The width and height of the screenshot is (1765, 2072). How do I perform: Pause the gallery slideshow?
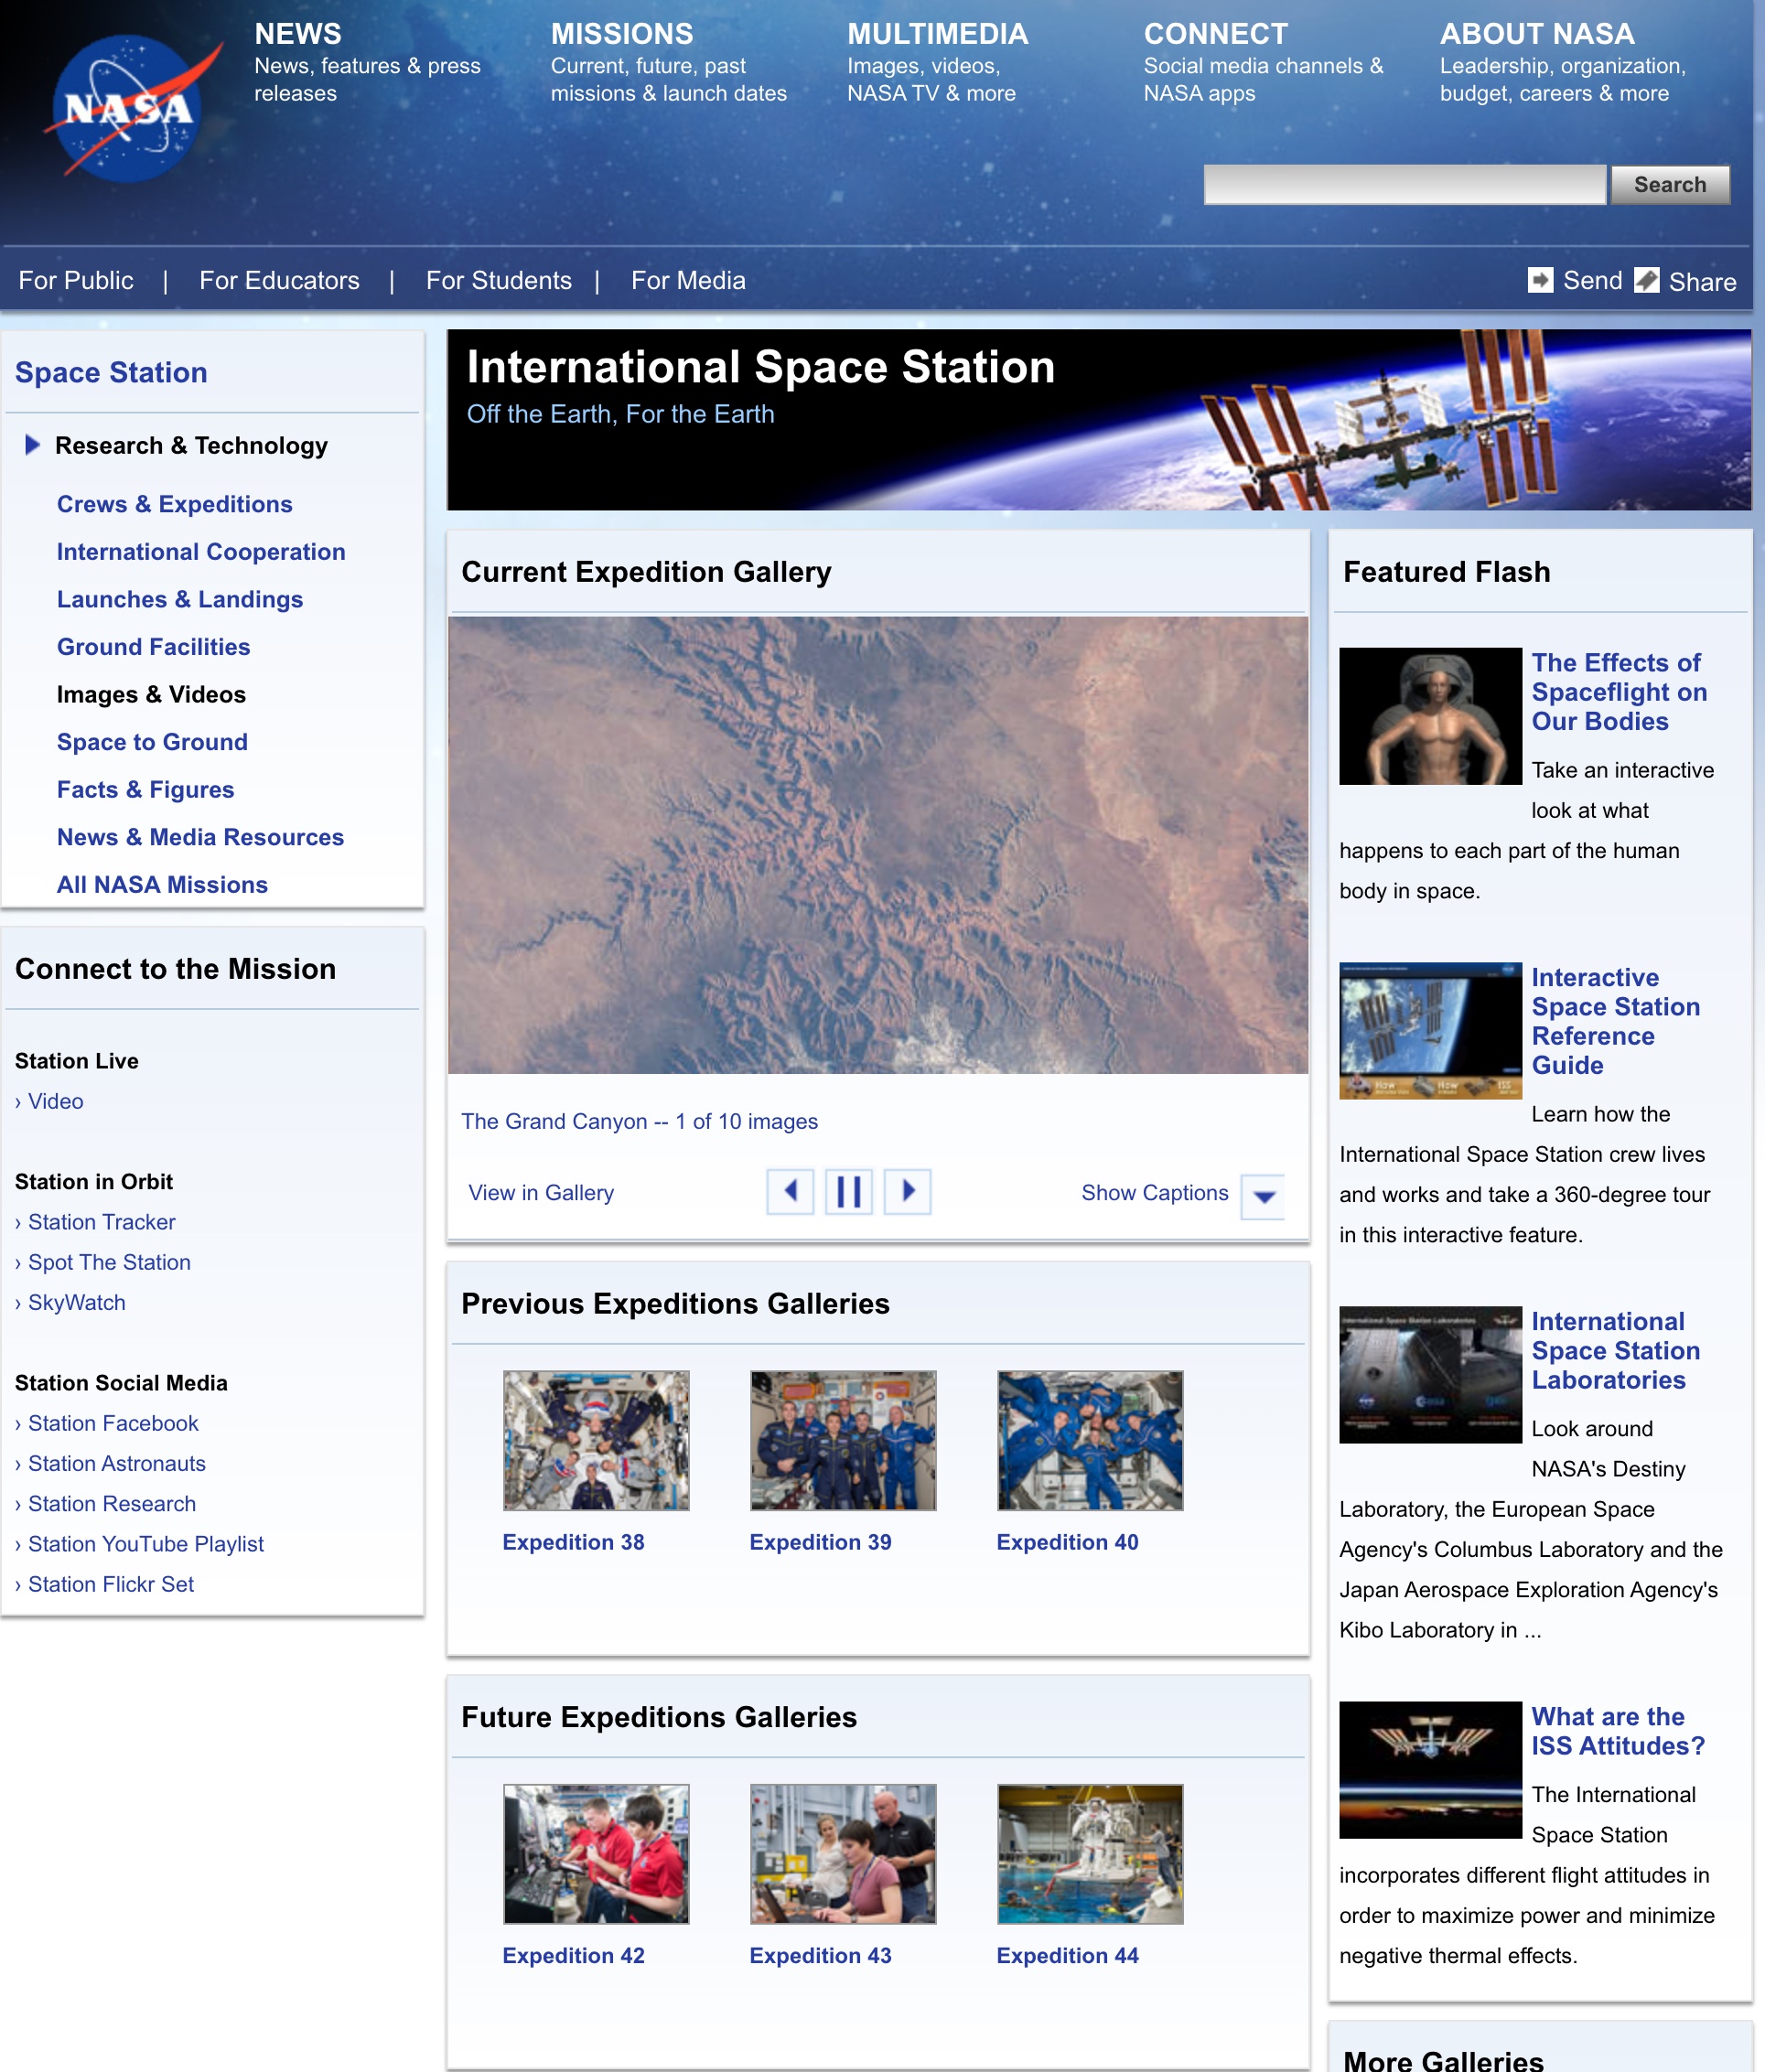848,1191
